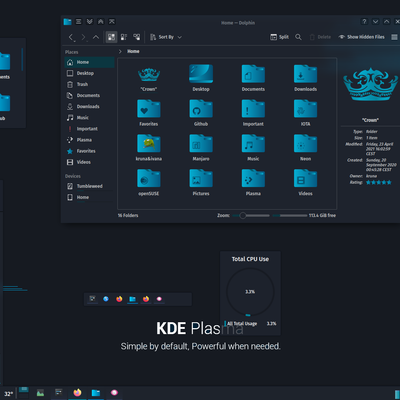Select the "Crown" folder icon

click(x=149, y=78)
